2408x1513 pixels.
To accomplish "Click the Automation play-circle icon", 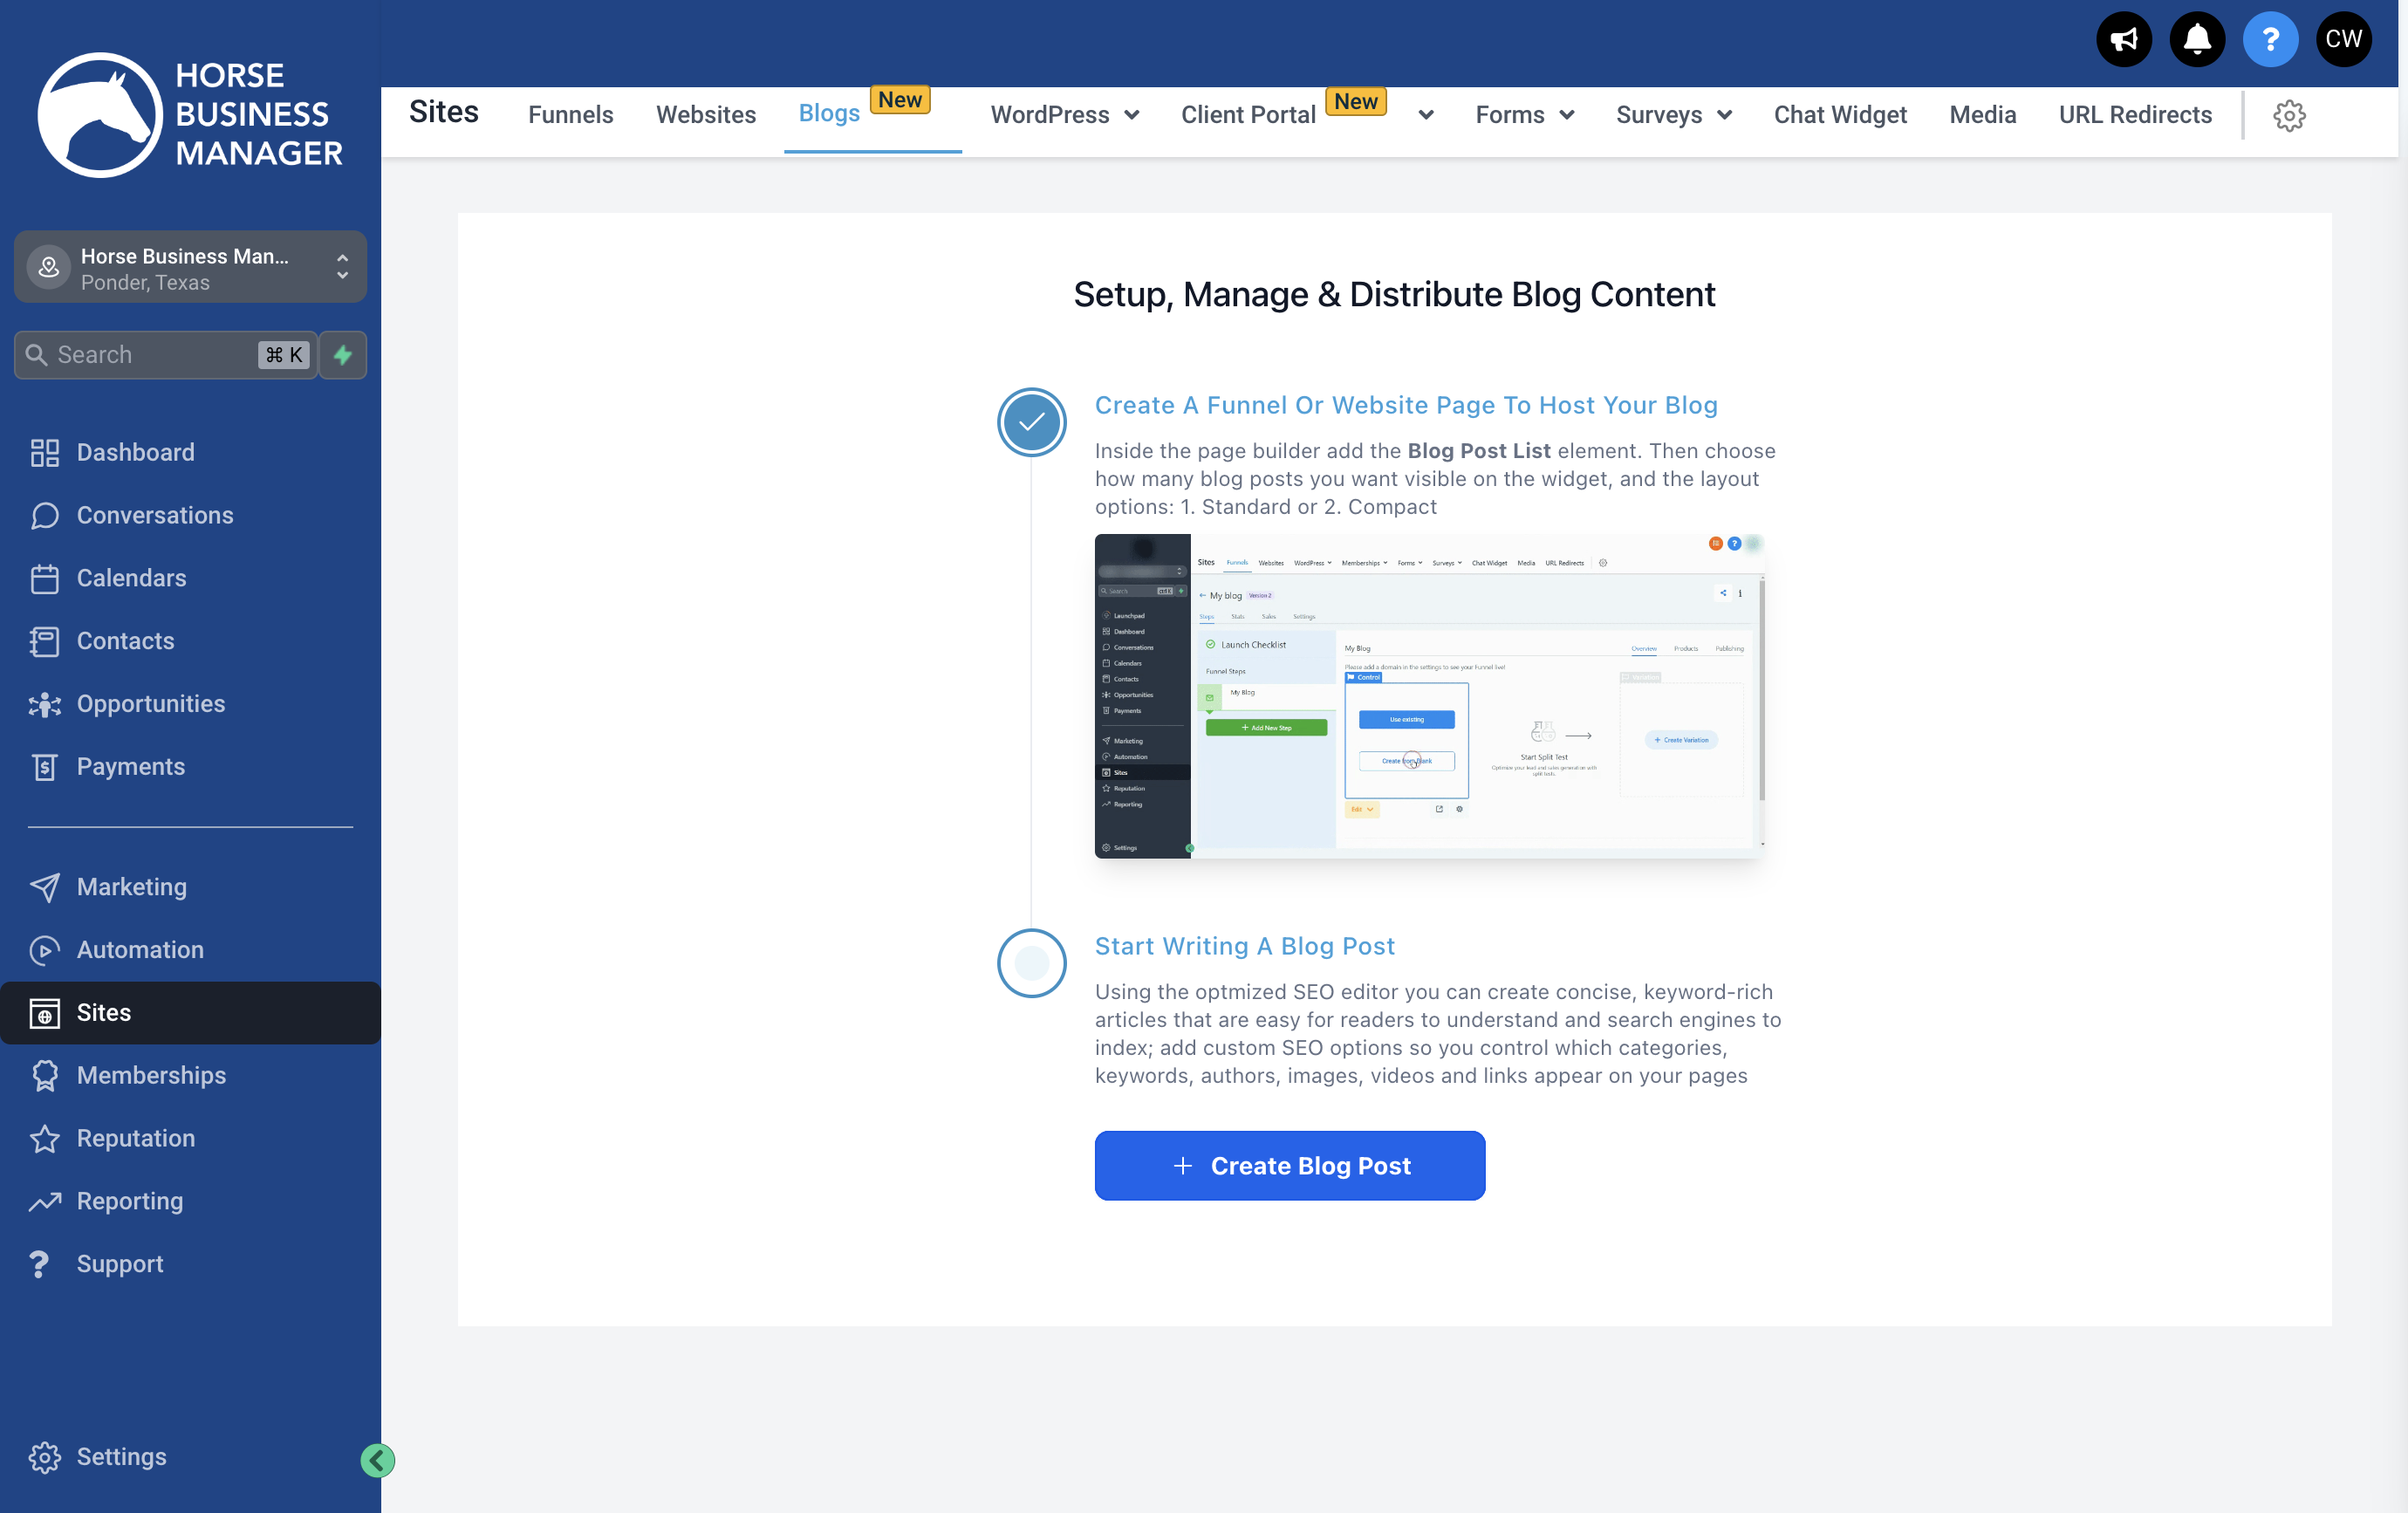I will pos(45,950).
